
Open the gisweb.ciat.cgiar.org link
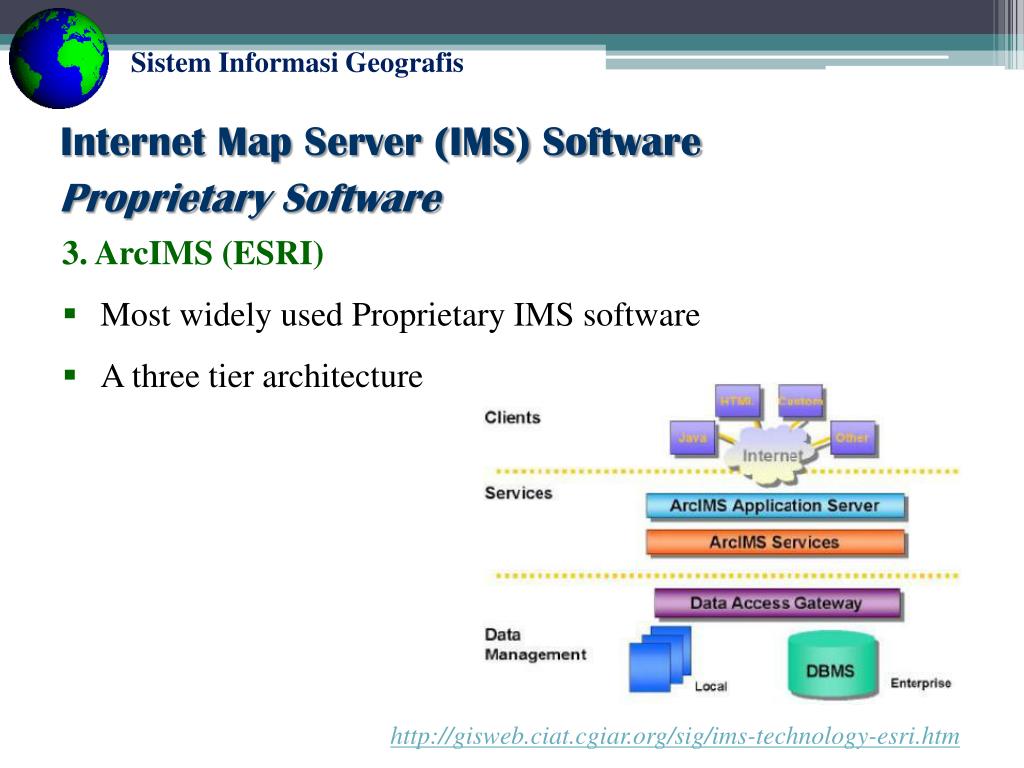point(675,736)
